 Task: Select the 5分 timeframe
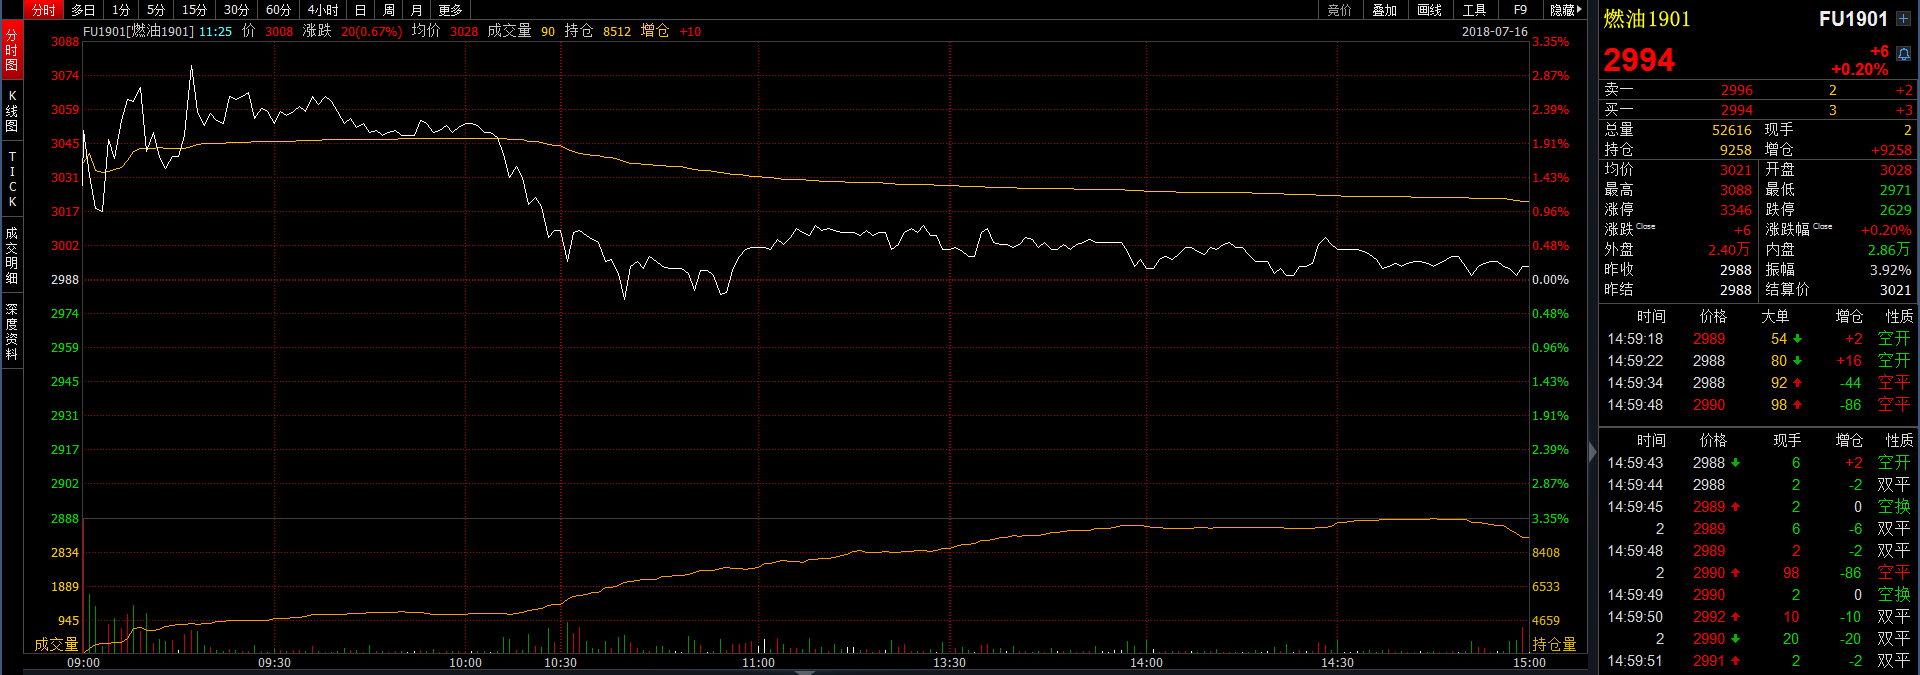pyautogui.click(x=156, y=10)
